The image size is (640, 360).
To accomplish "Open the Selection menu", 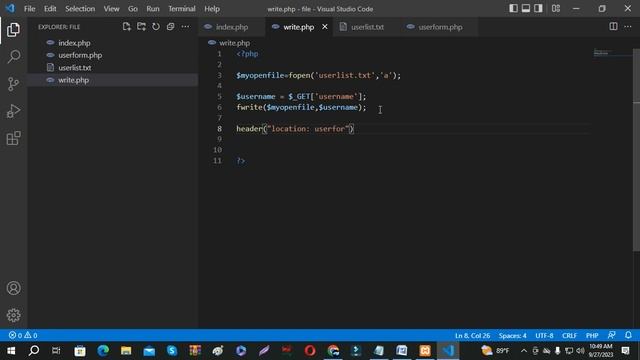I will tap(80, 9).
